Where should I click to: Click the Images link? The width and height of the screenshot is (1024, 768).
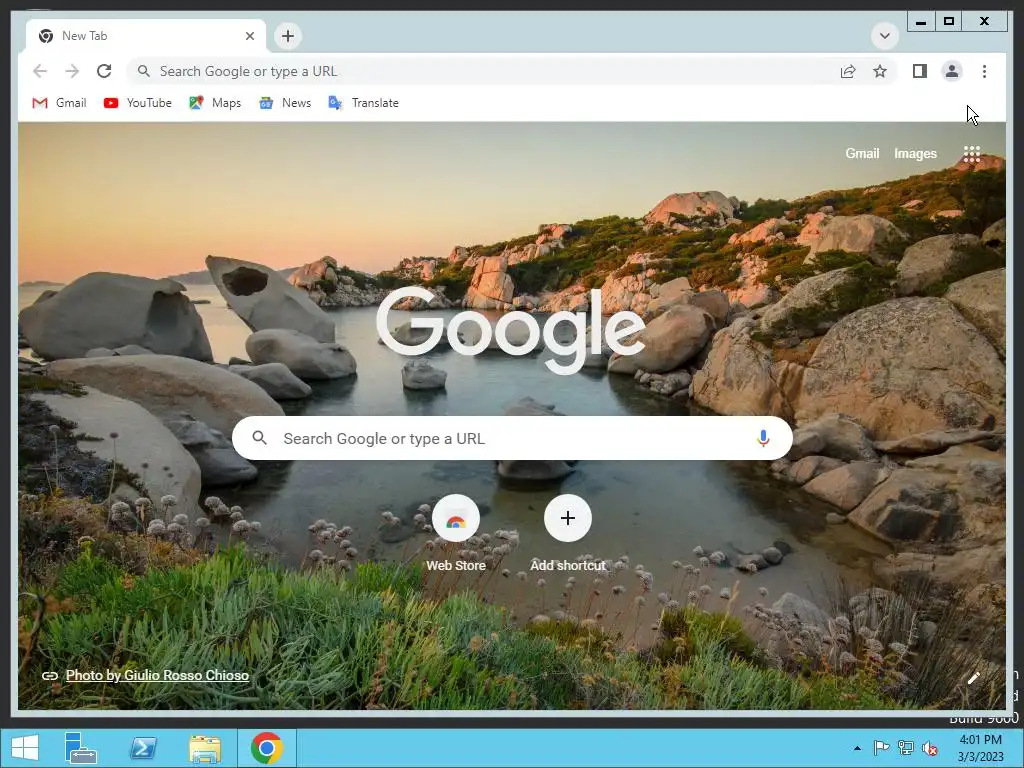(915, 153)
